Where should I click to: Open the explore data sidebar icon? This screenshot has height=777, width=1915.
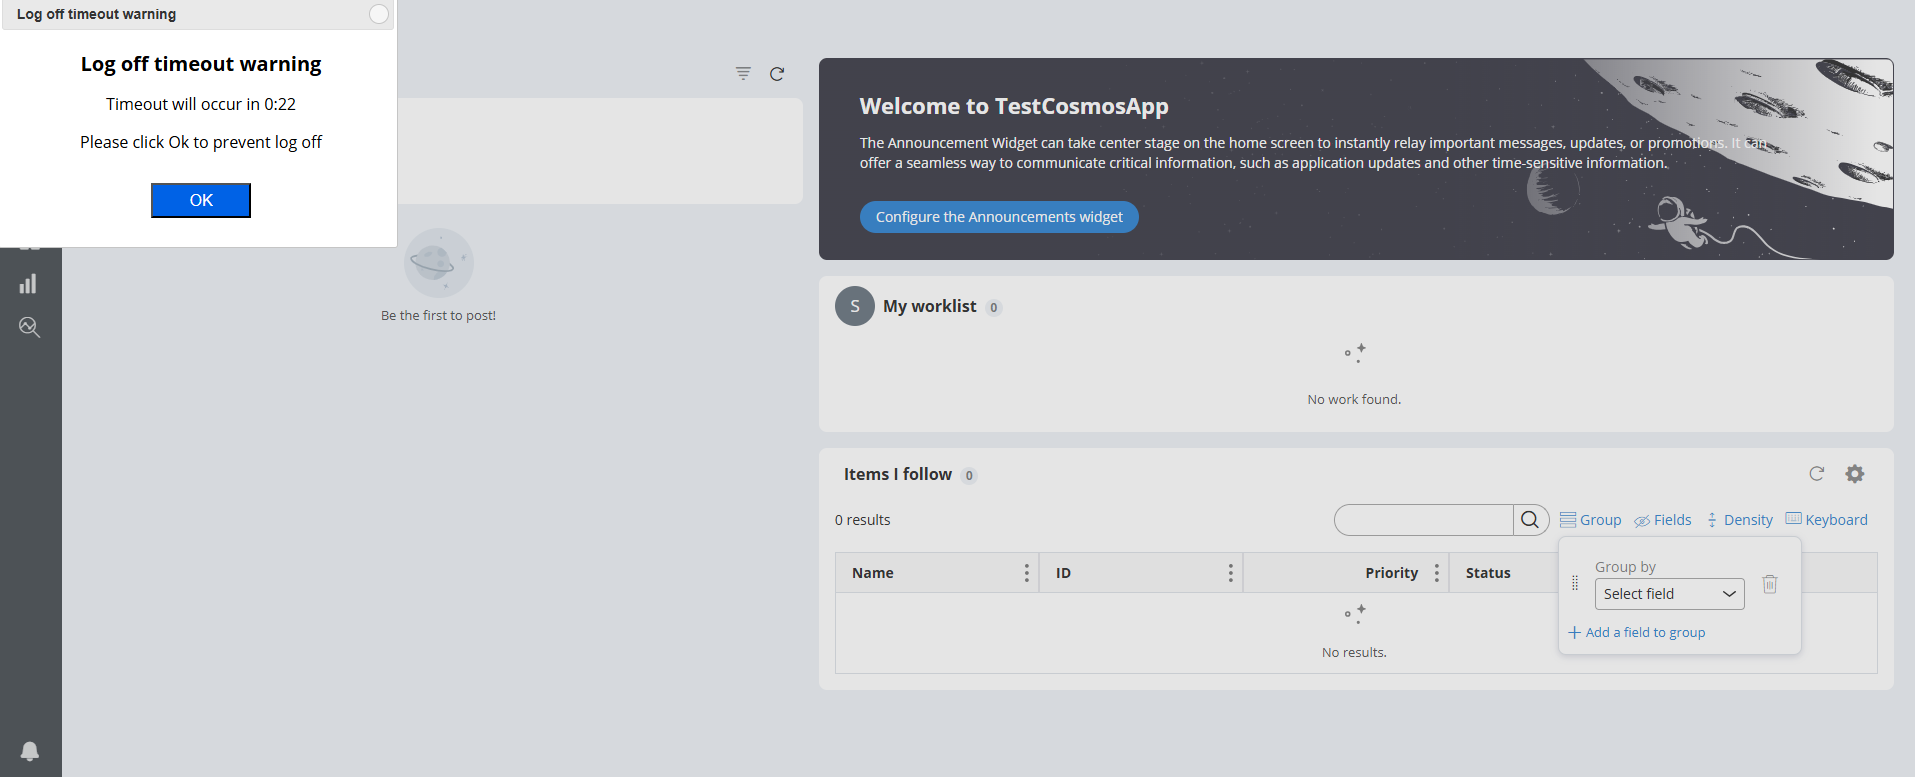(x=29, y=327)
